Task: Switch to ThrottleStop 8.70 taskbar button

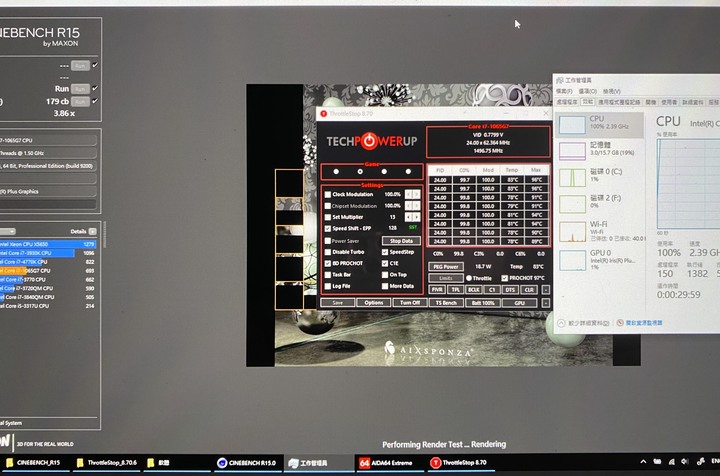Action: [460, 463]
